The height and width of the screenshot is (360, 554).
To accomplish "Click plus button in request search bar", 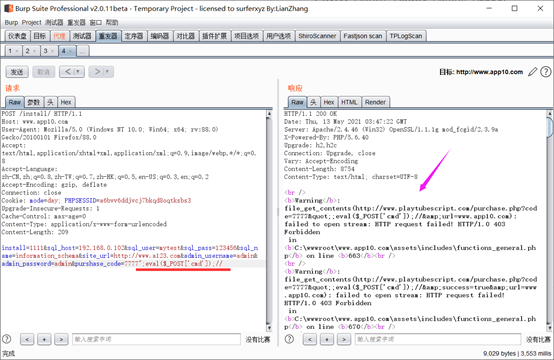I will 44,340.
